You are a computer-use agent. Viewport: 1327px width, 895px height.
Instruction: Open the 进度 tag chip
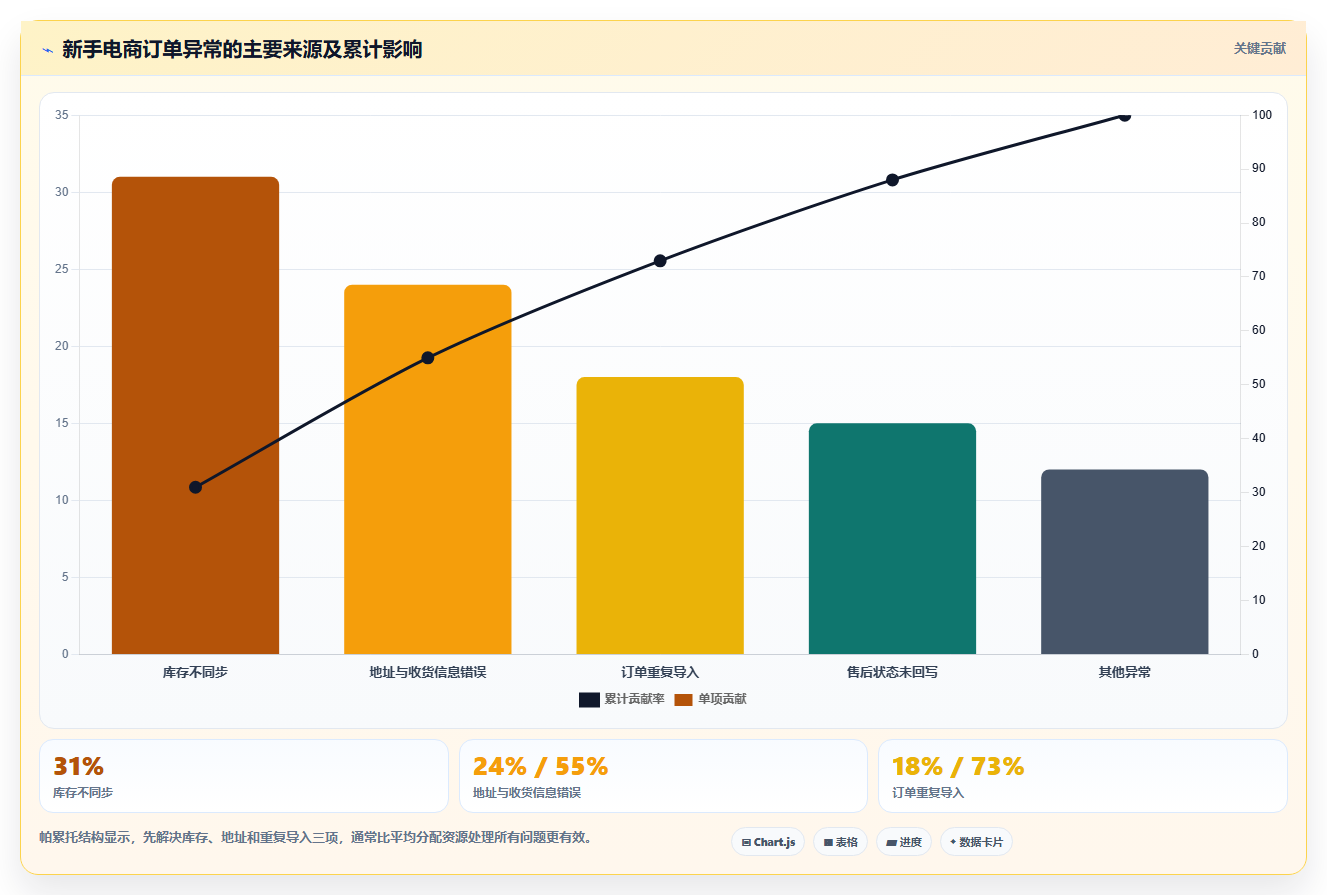click(904, 842)
